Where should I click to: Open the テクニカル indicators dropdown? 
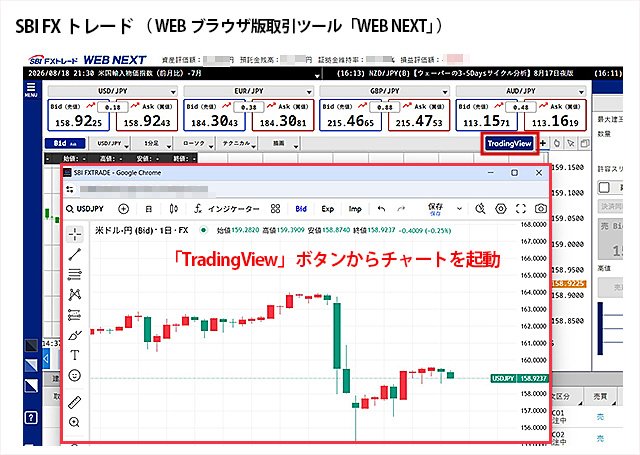coord(237,144)
